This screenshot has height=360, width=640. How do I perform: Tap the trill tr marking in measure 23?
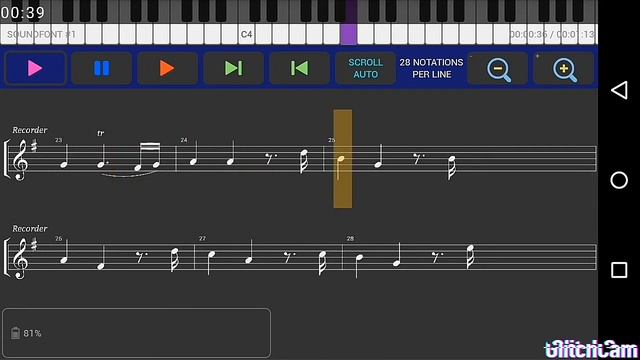pos(101,133)
